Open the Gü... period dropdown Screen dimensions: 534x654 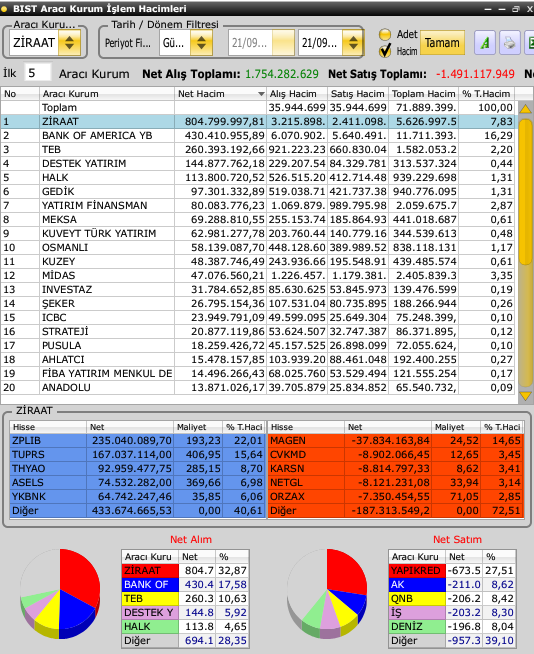[x=202, y=43]
